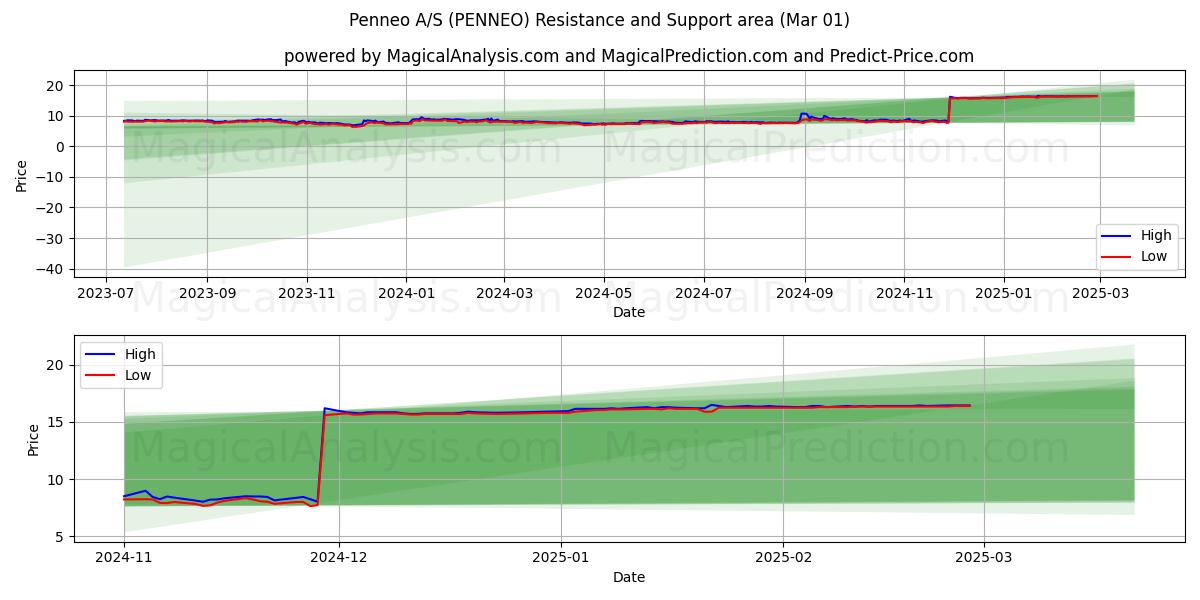Click the bottom chart x-axis label '2025-02'
1200x600 pixels.
(x=783, y=559)
